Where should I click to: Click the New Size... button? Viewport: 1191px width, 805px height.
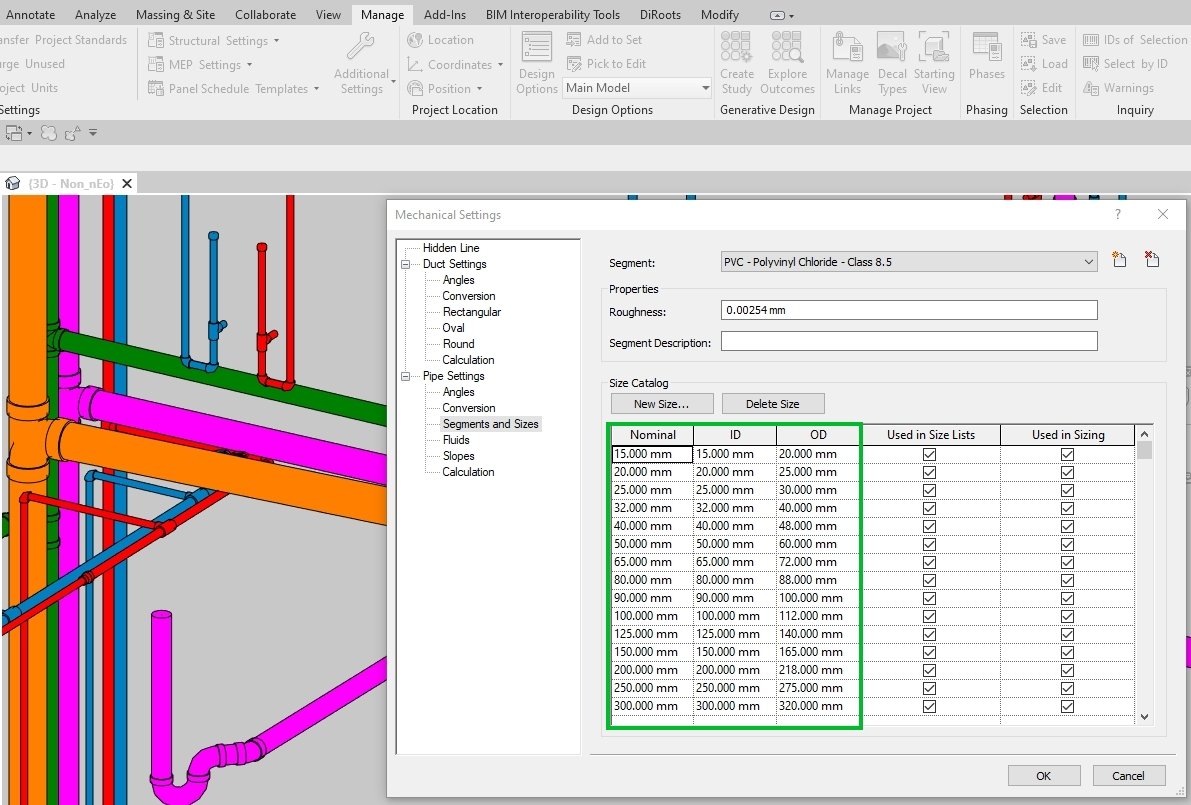tap(662, 404)
